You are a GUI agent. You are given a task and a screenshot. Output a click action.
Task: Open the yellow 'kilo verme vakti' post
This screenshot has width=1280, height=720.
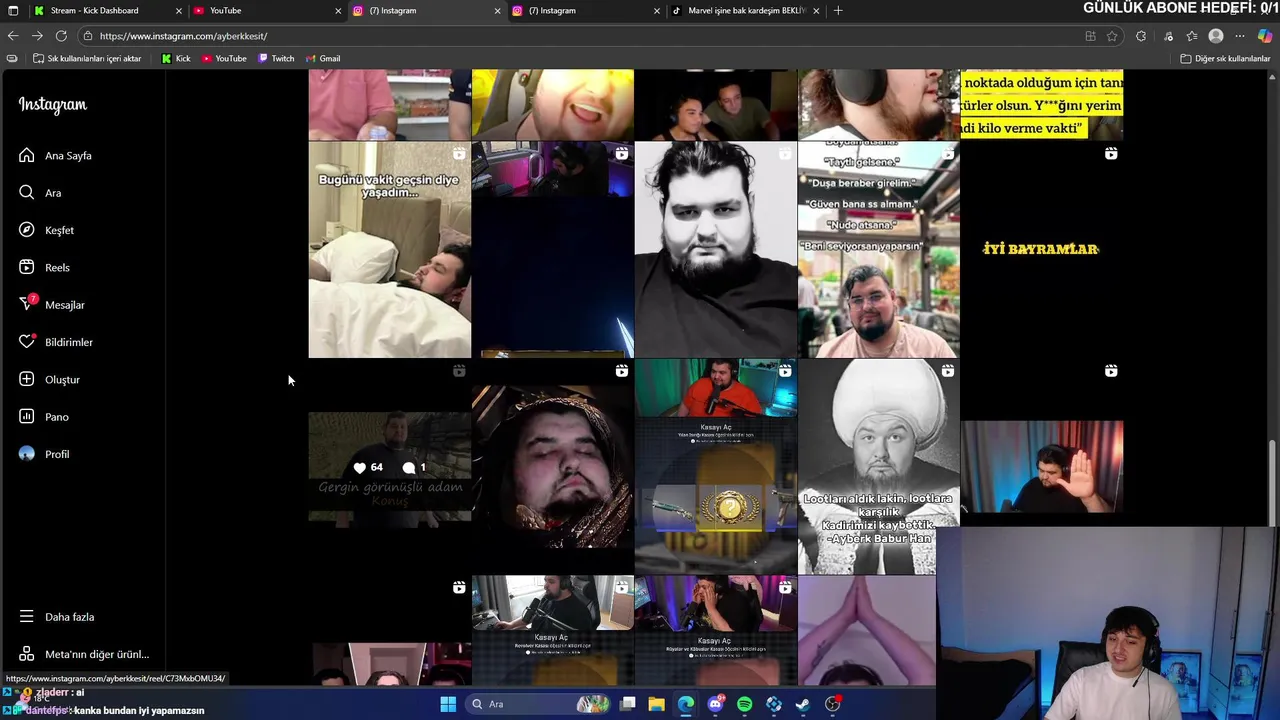(1041, 104)
